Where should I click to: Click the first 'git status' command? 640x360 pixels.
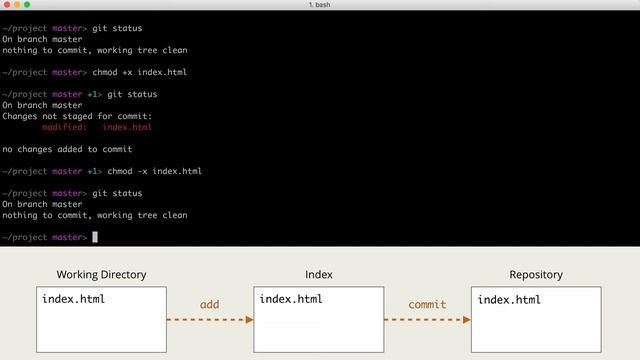pos(117,29)
